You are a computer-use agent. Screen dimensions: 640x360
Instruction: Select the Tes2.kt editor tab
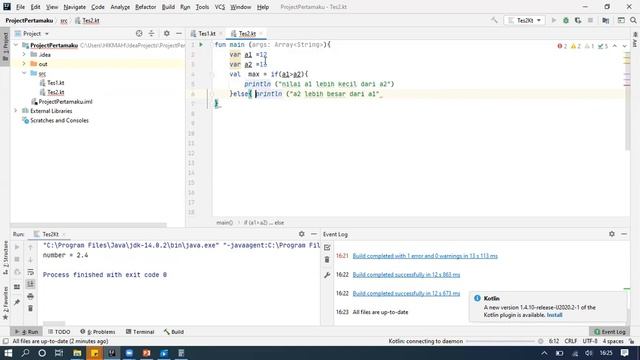247,33
